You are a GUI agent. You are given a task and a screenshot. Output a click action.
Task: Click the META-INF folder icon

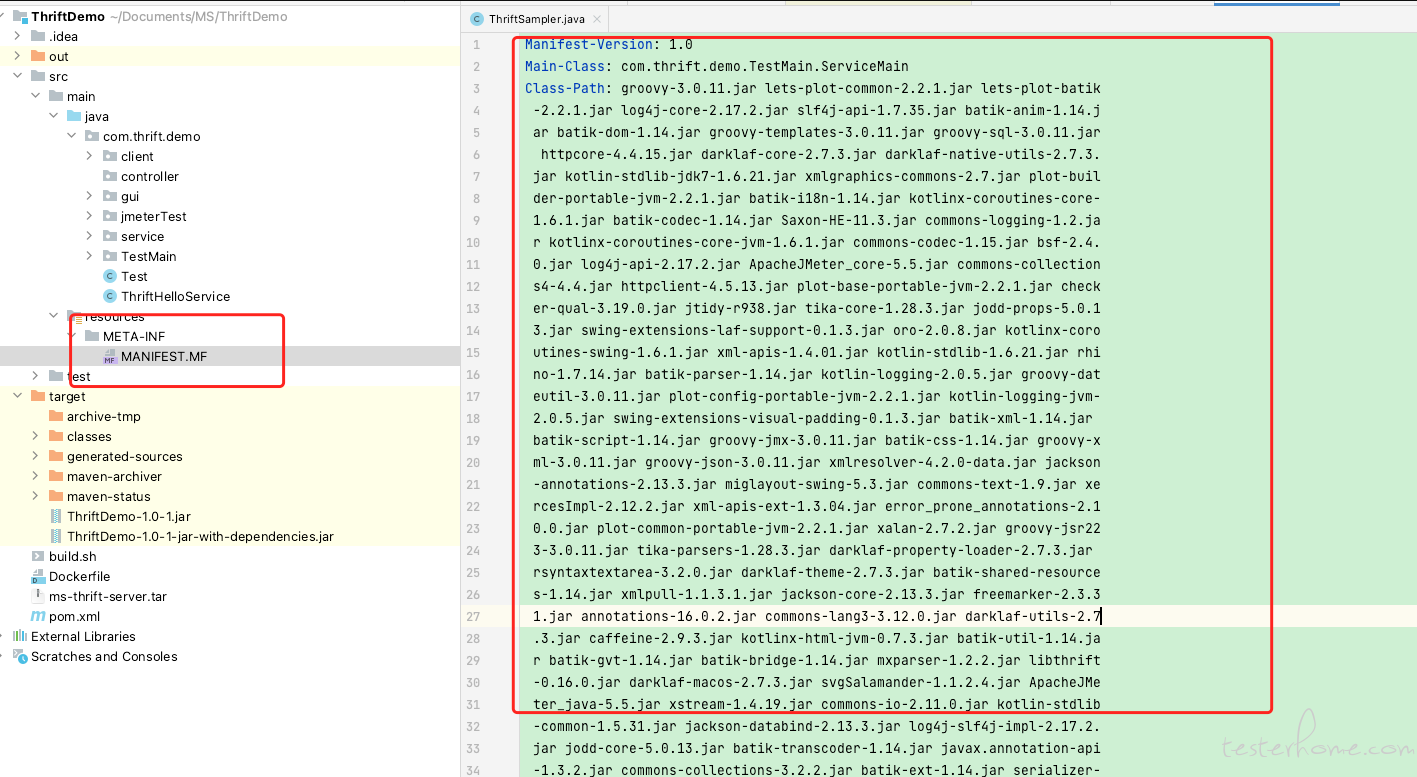[x=92, y=336]
